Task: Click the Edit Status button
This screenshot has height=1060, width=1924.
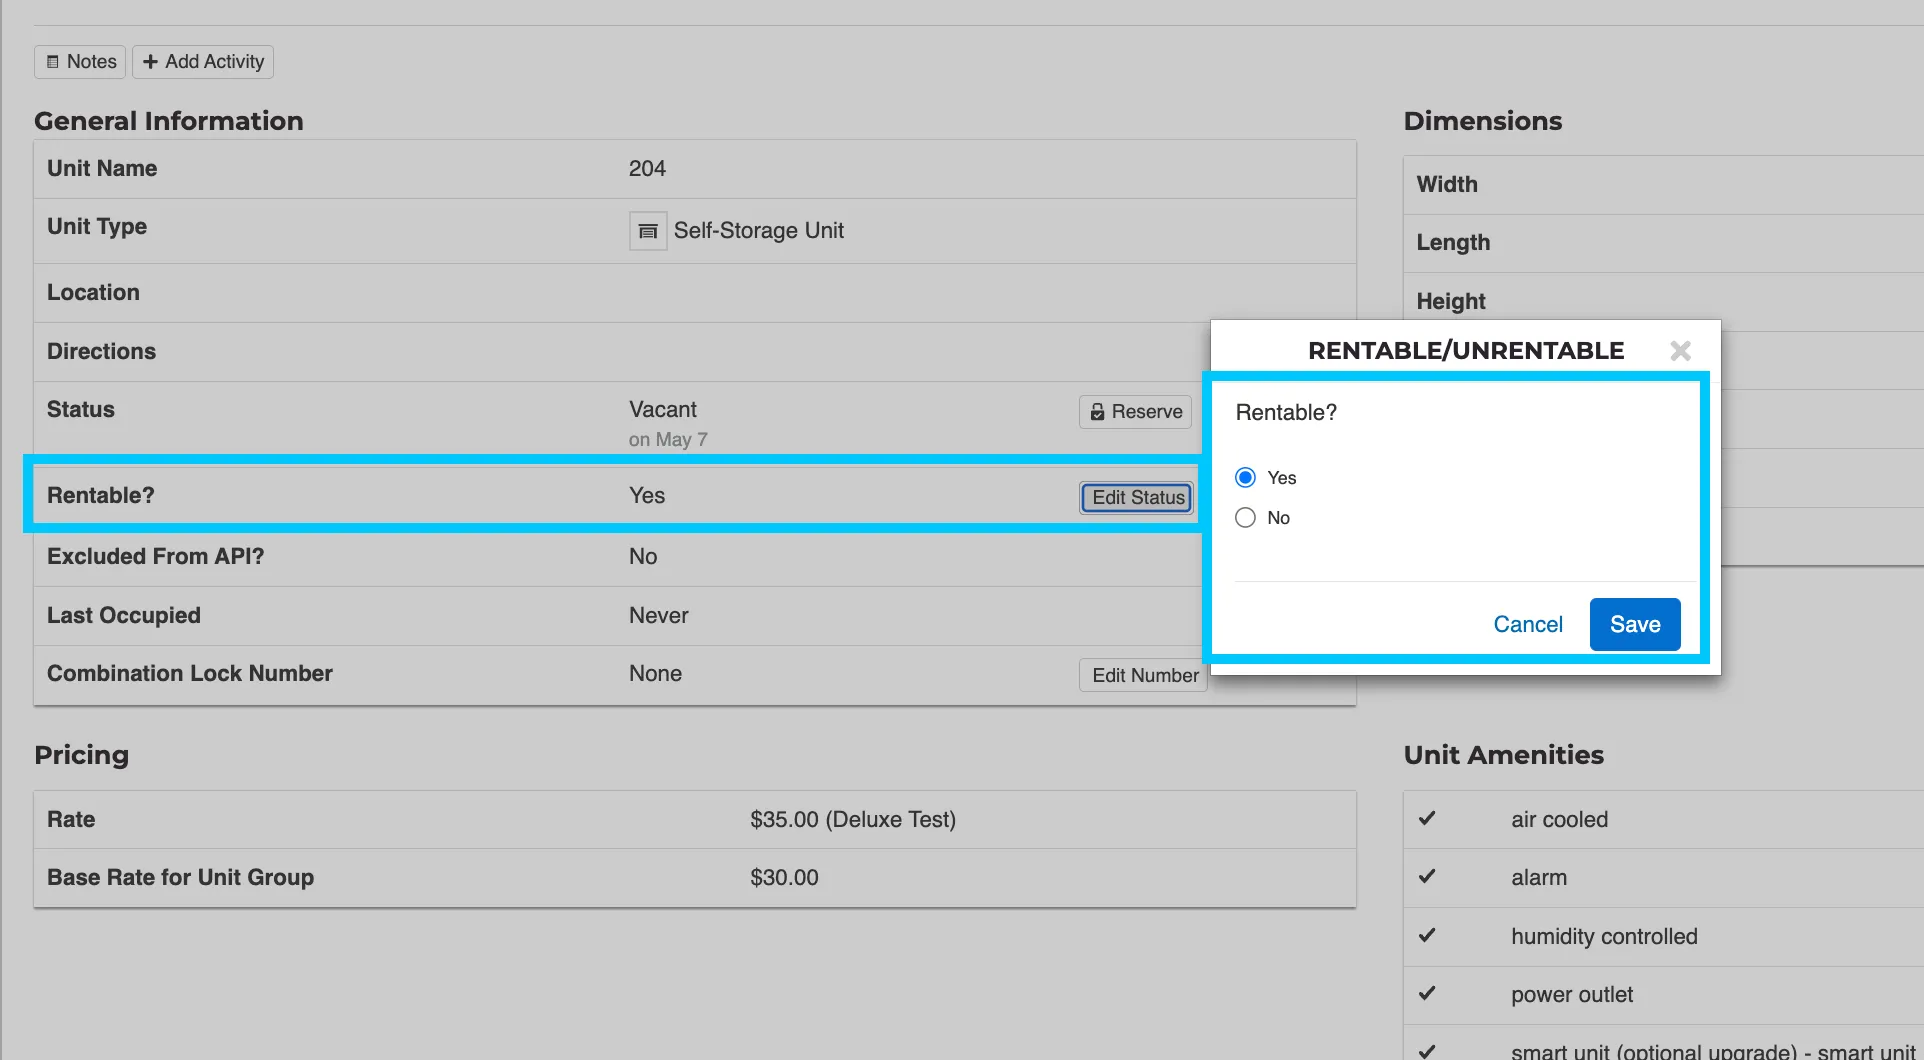Action: coord(1137,498)
